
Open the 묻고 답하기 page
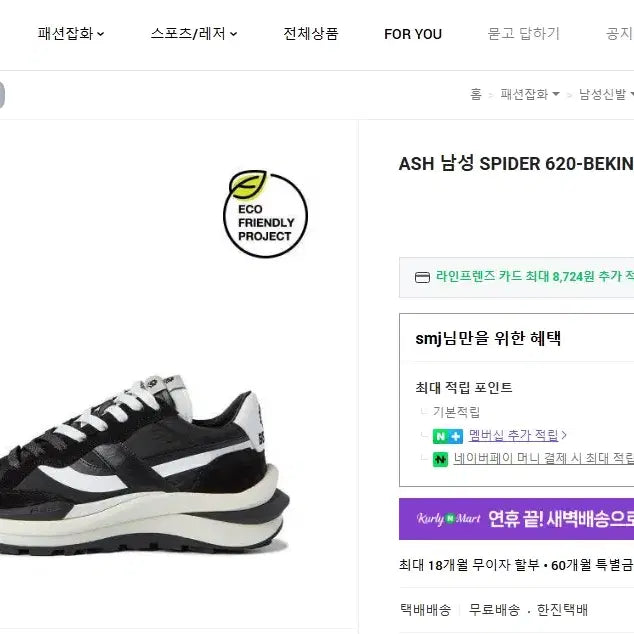pos(523,34)
